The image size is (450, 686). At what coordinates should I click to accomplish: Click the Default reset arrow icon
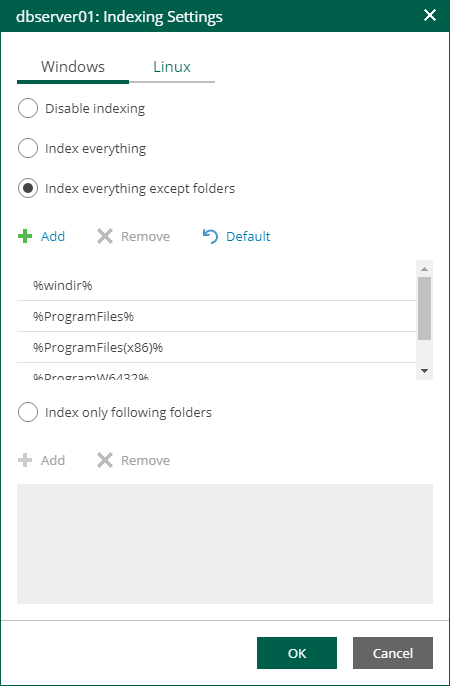coord(210,236)
